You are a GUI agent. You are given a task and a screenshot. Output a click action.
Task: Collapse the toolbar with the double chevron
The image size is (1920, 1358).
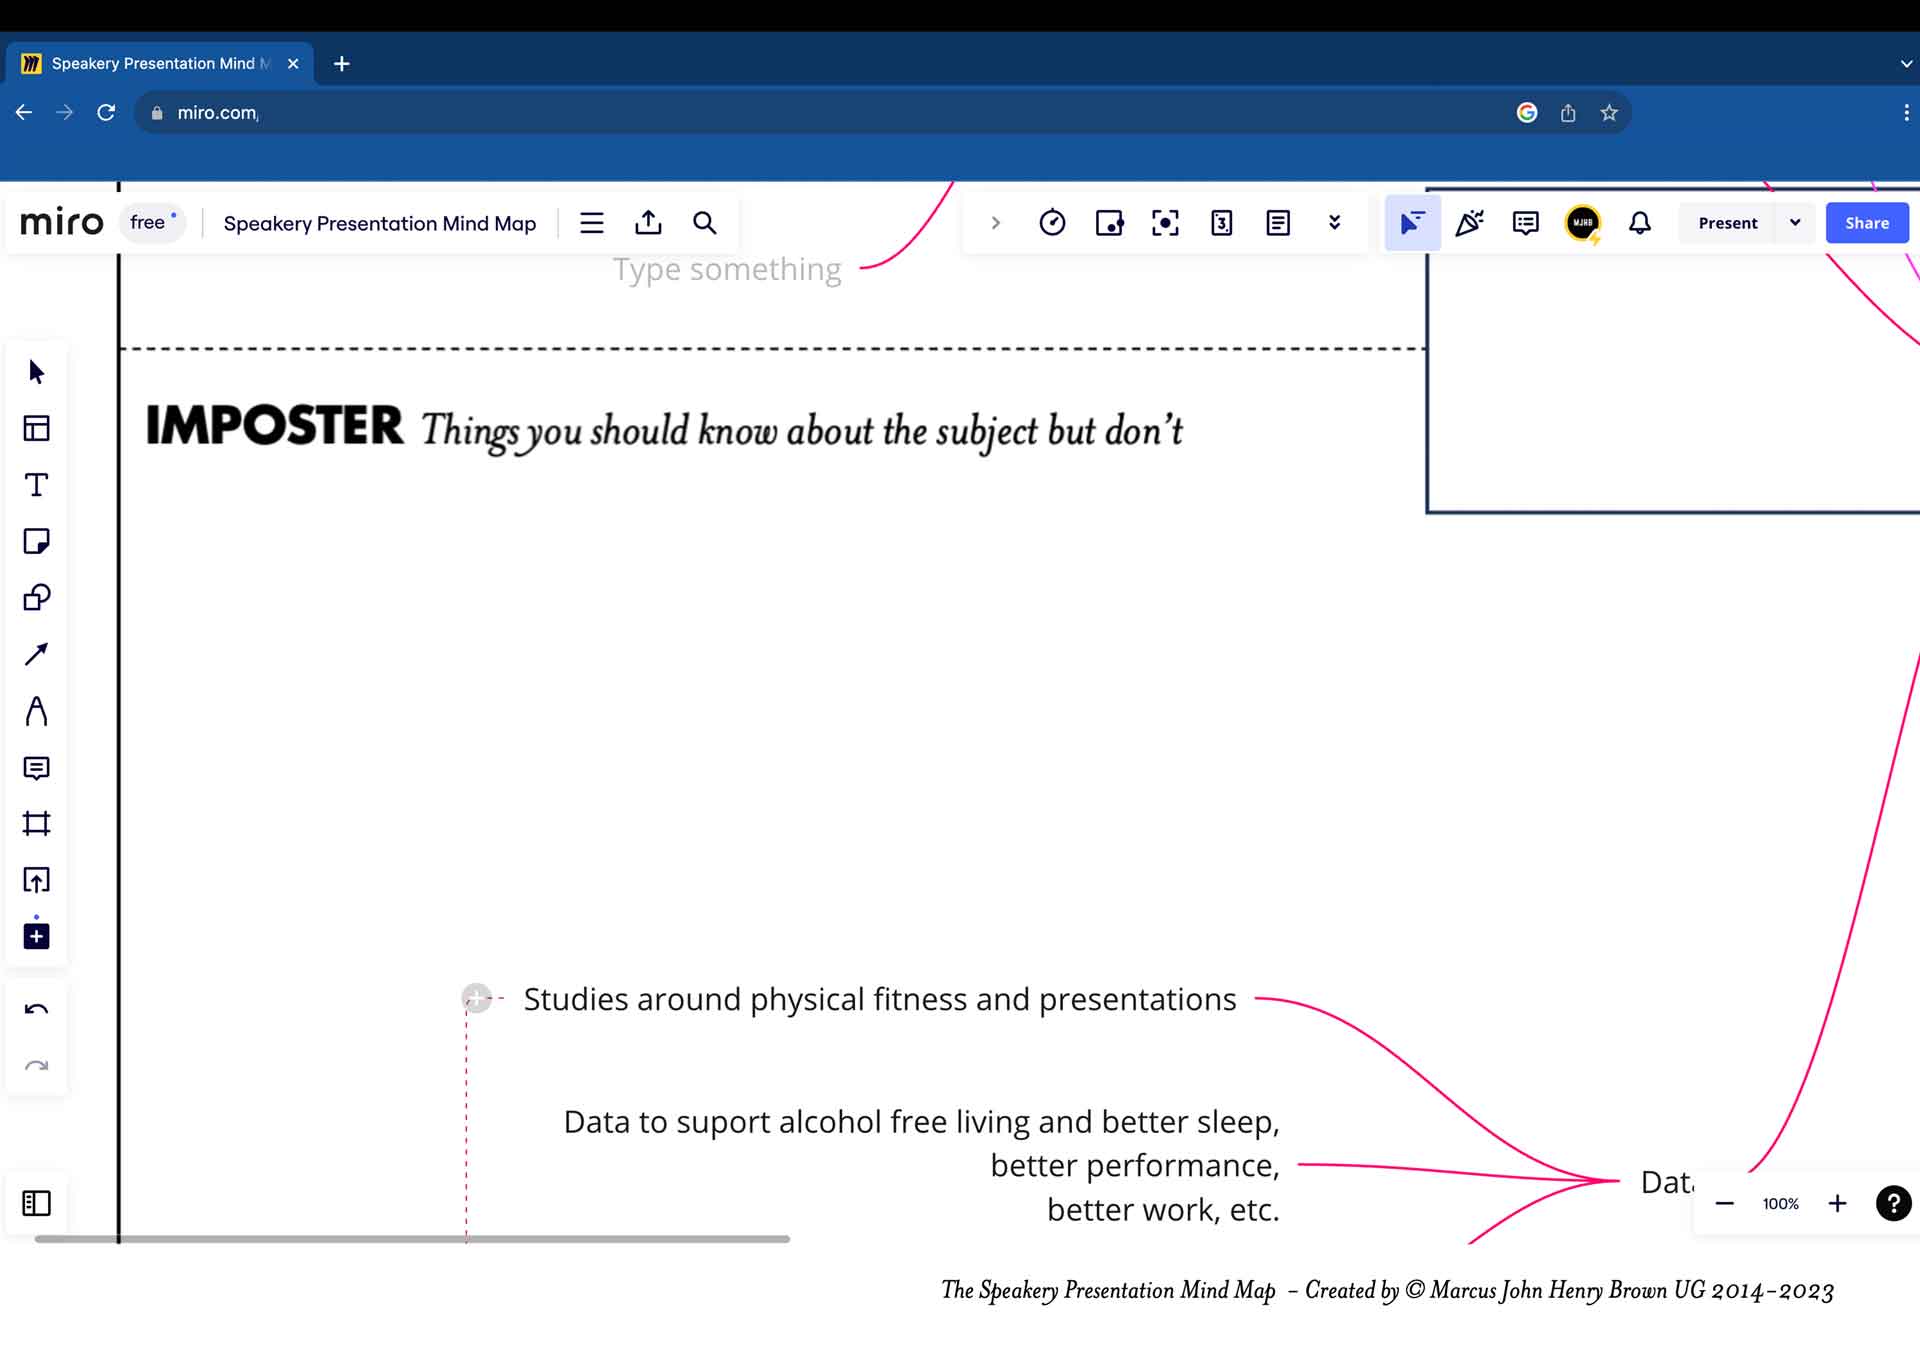[x=1334, y=222]
